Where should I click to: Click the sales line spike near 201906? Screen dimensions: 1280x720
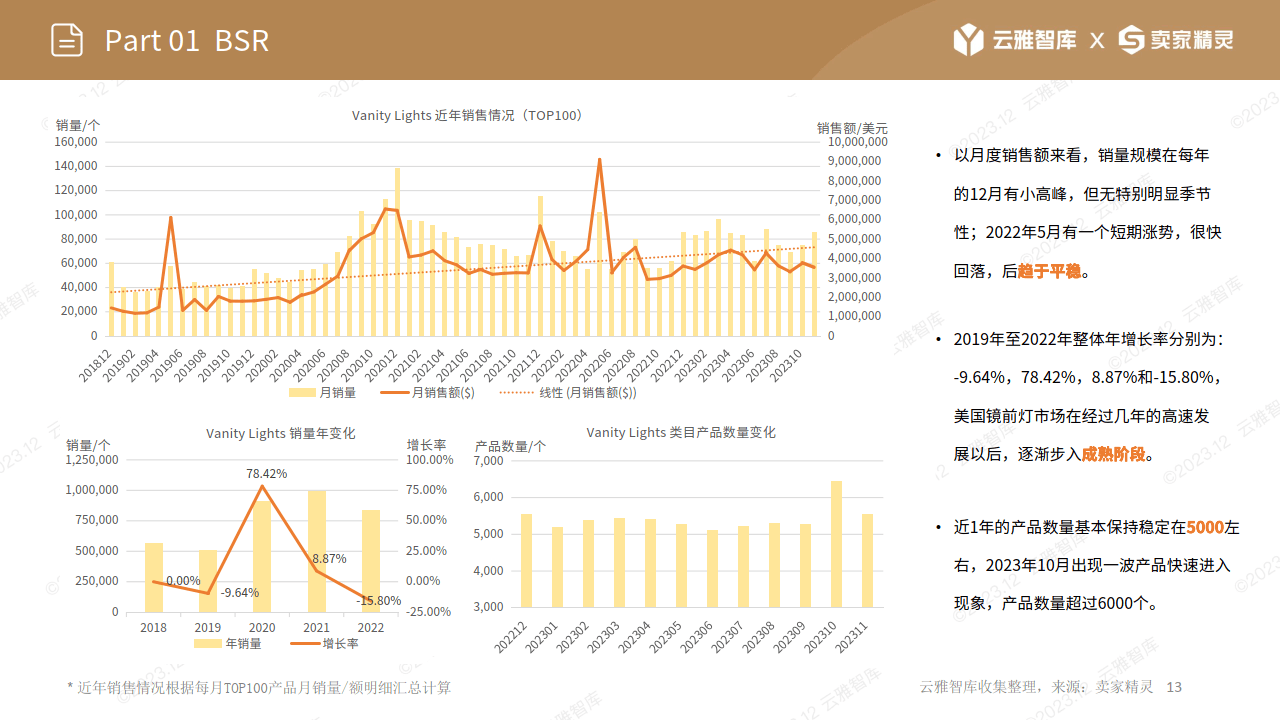(x=170, y=218)
